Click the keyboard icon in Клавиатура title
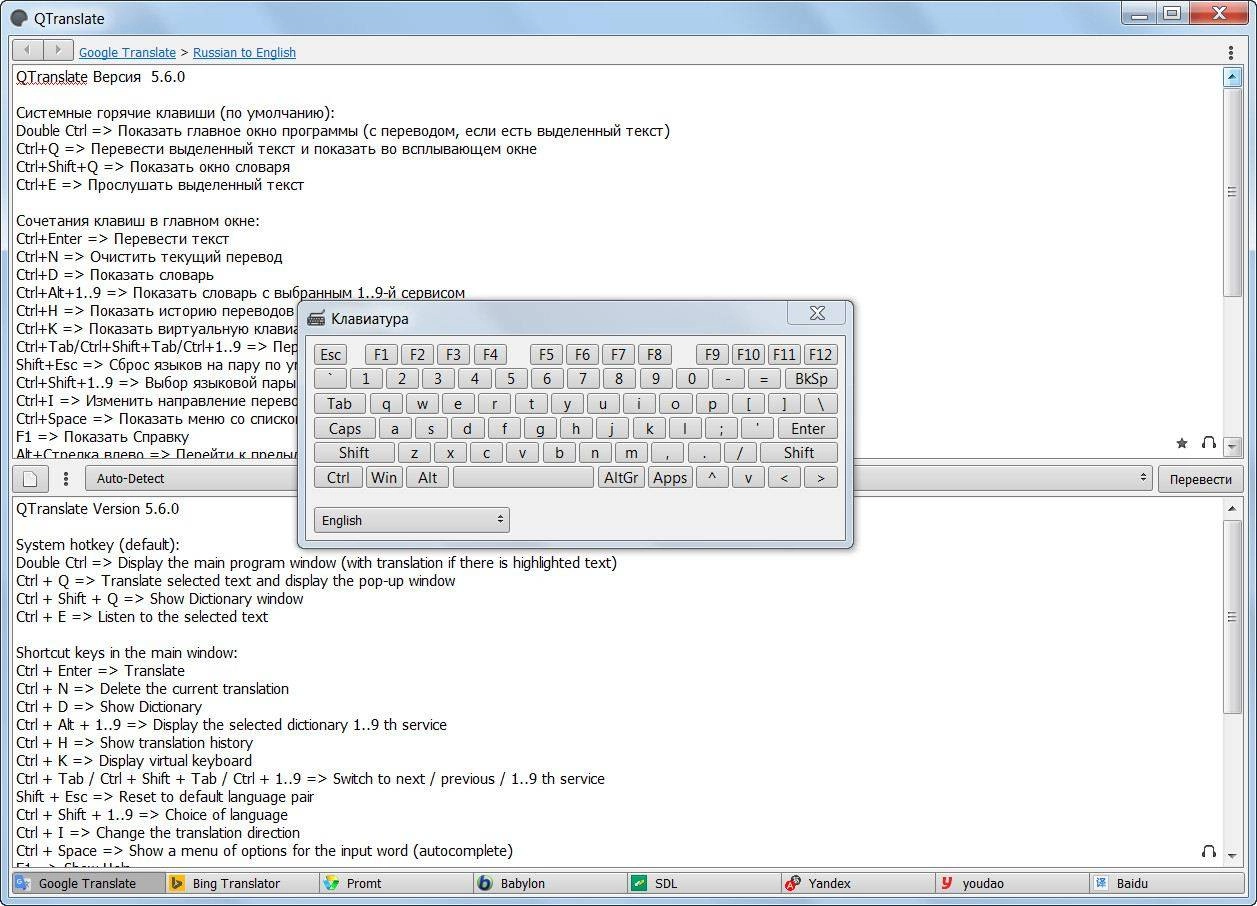This screenshot has height=906, width=1257. pyautogui.click(x=316, y=319)
